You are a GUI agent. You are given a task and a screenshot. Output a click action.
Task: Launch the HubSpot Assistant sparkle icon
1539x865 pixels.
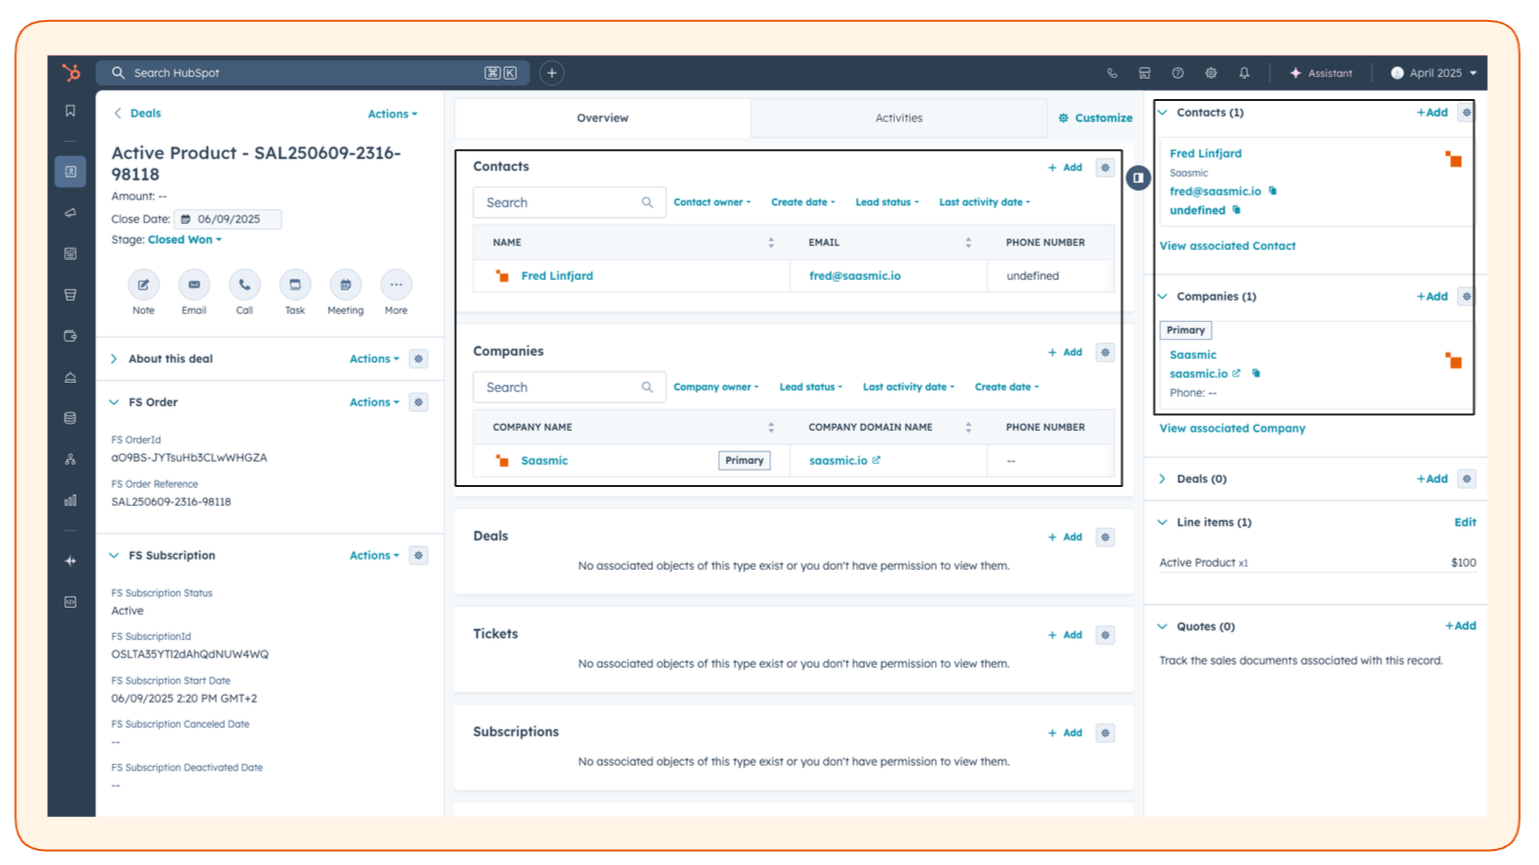click(x=1294, y=72)
